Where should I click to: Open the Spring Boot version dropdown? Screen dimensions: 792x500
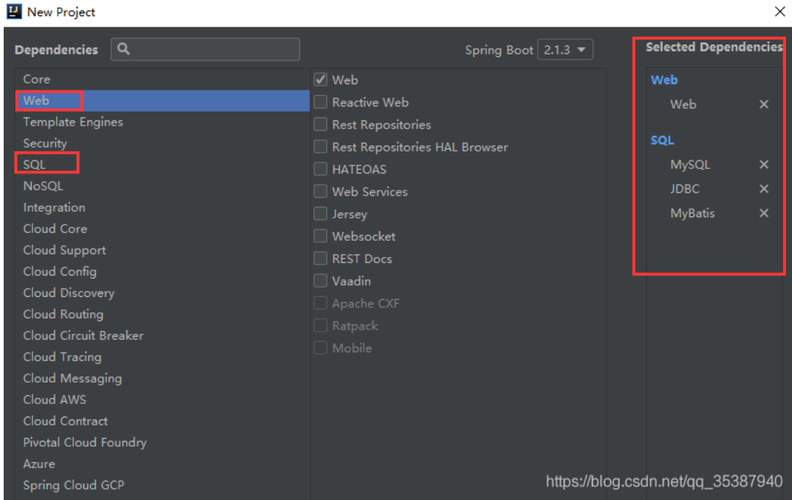pos(565,49)
